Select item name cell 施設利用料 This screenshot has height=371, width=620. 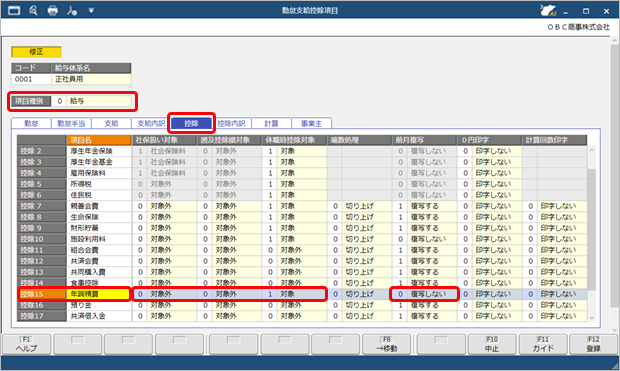(99, 239)
